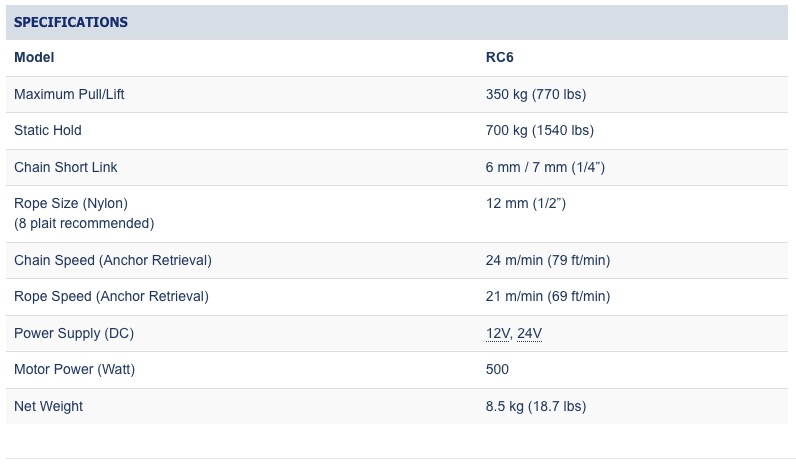Screen dimensions: 796x464
Task: Click the Rope Speed (Anchor Retrieval) label
Action: point(111,296)
